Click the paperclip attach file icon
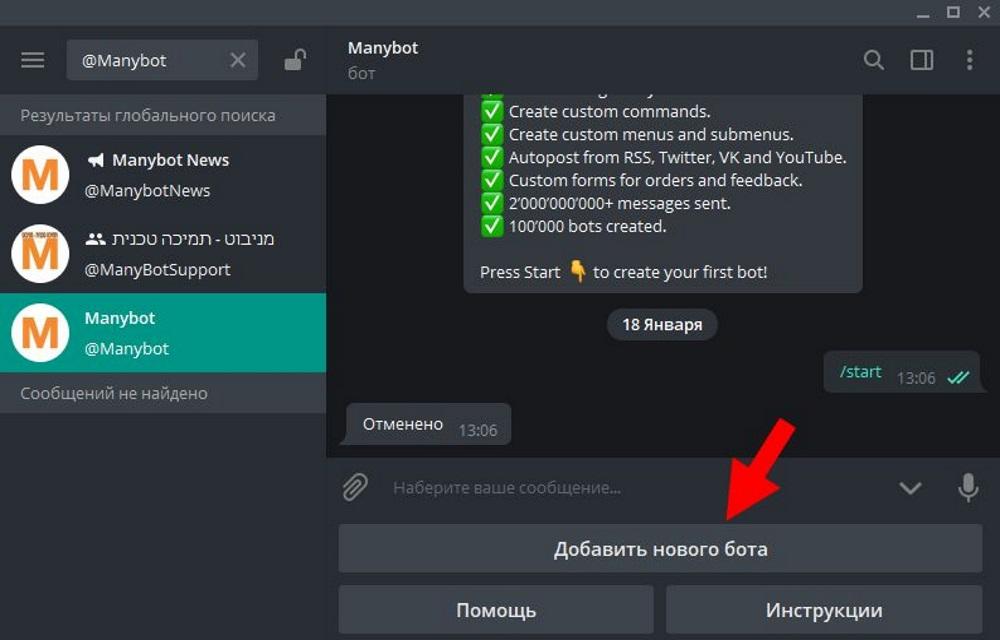Viewport: 1000px width, 640px height. point(355,488)
